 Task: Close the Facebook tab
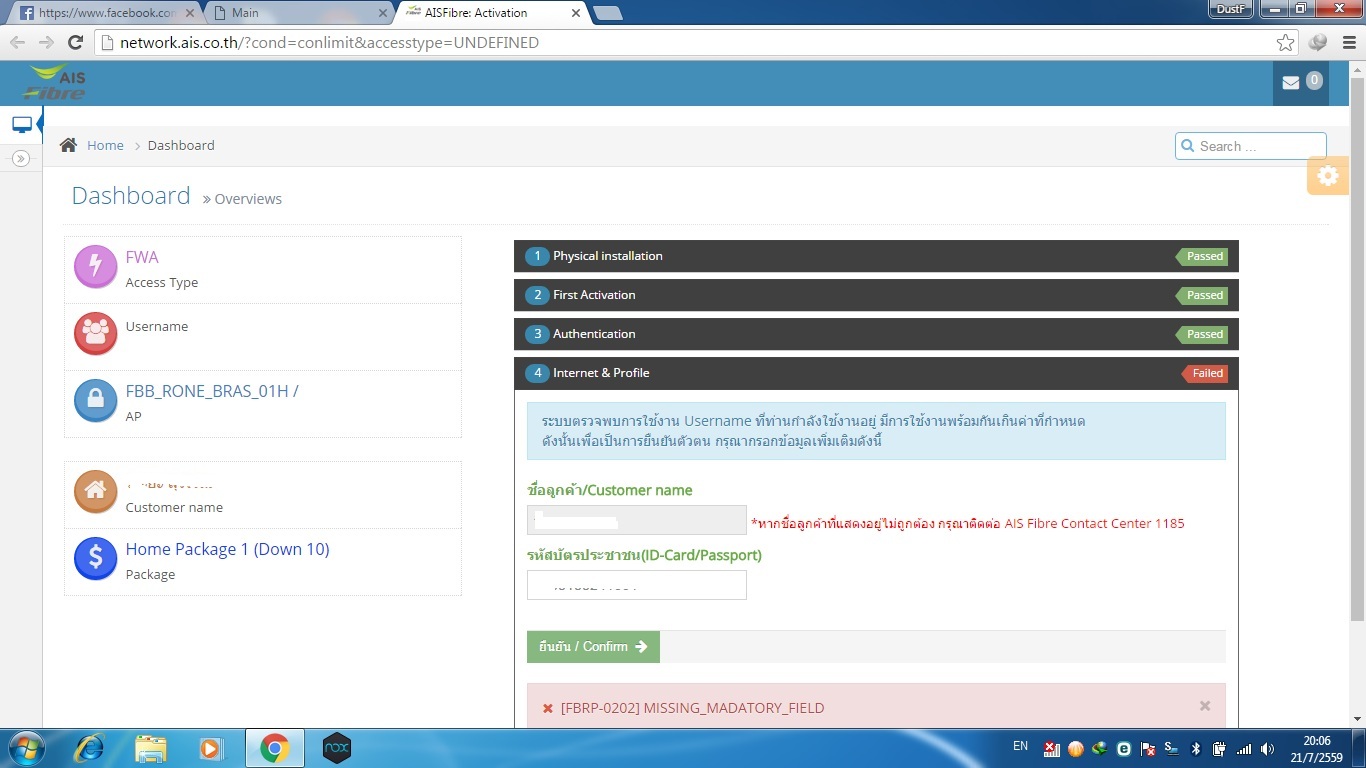(x=188, y=13)
